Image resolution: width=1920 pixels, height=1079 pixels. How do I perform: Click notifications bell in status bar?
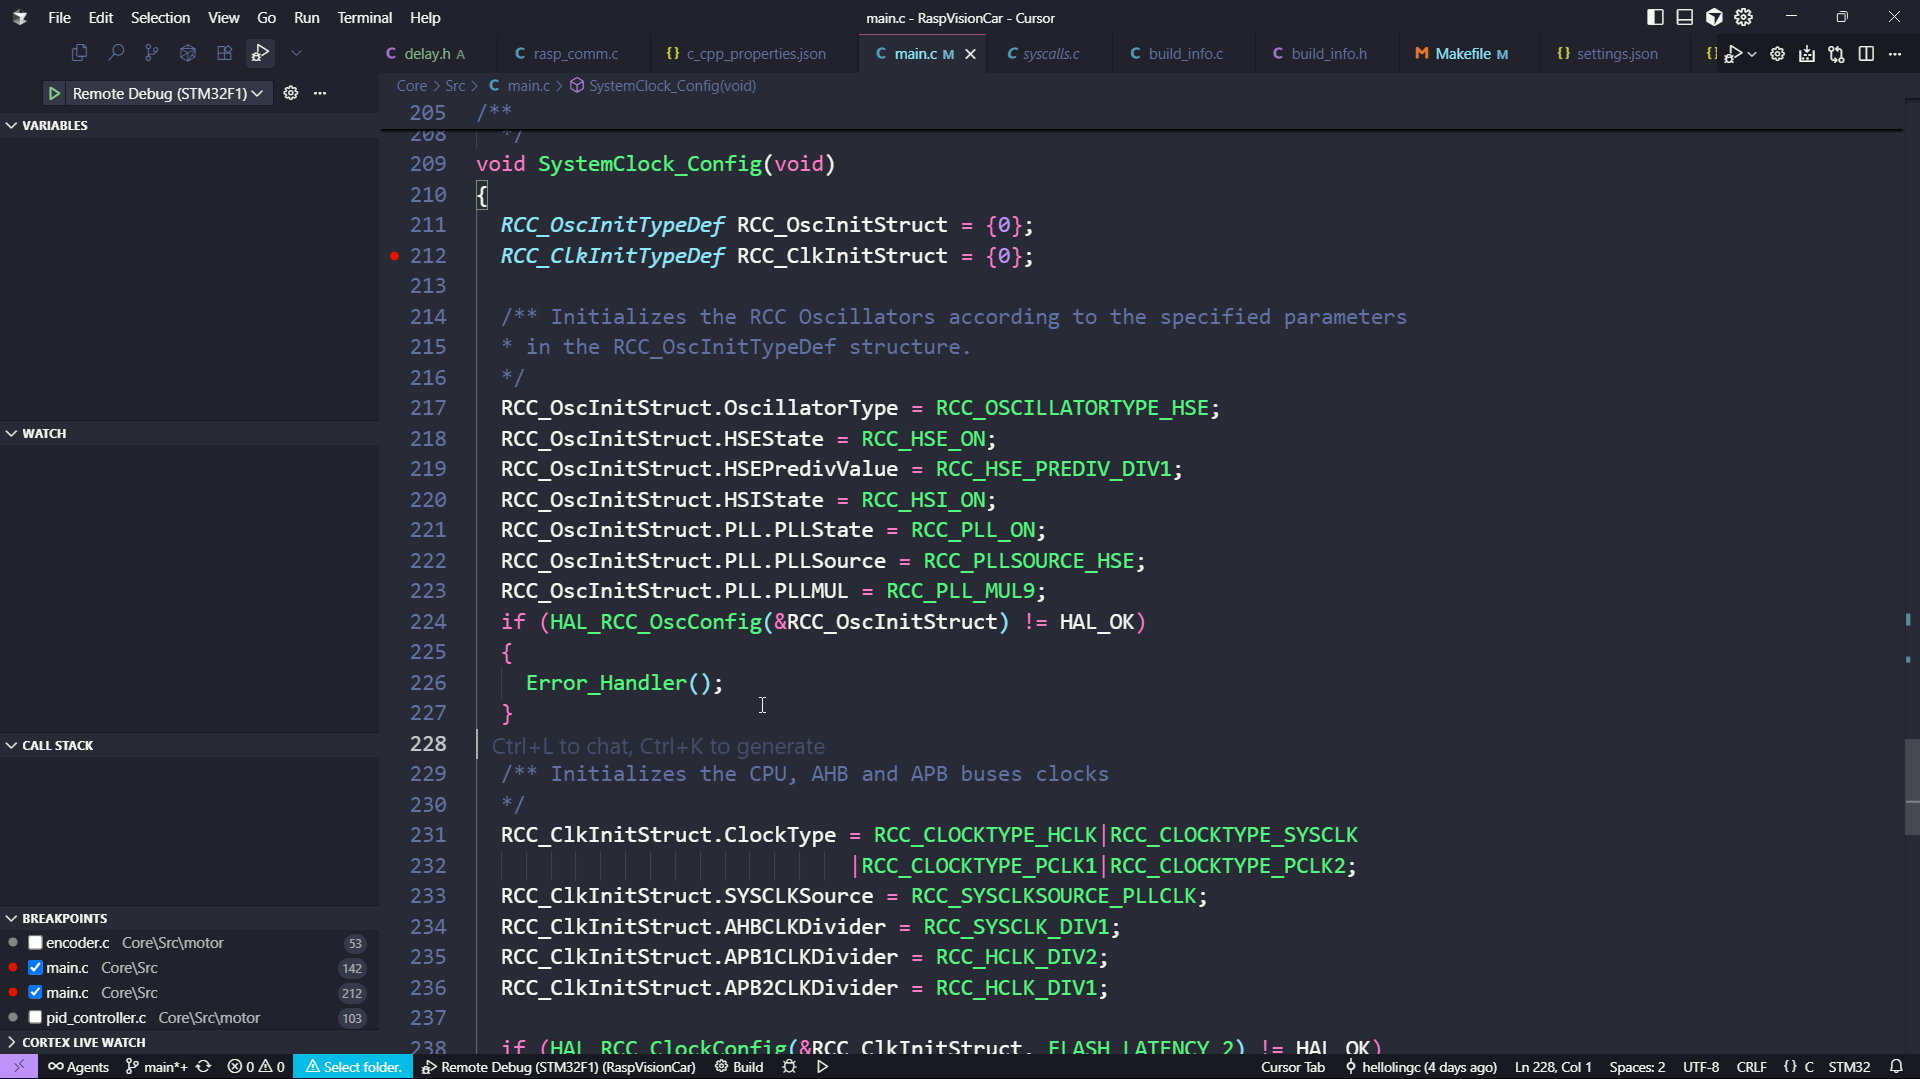pyautogui.click(x=1896, y=1067)
